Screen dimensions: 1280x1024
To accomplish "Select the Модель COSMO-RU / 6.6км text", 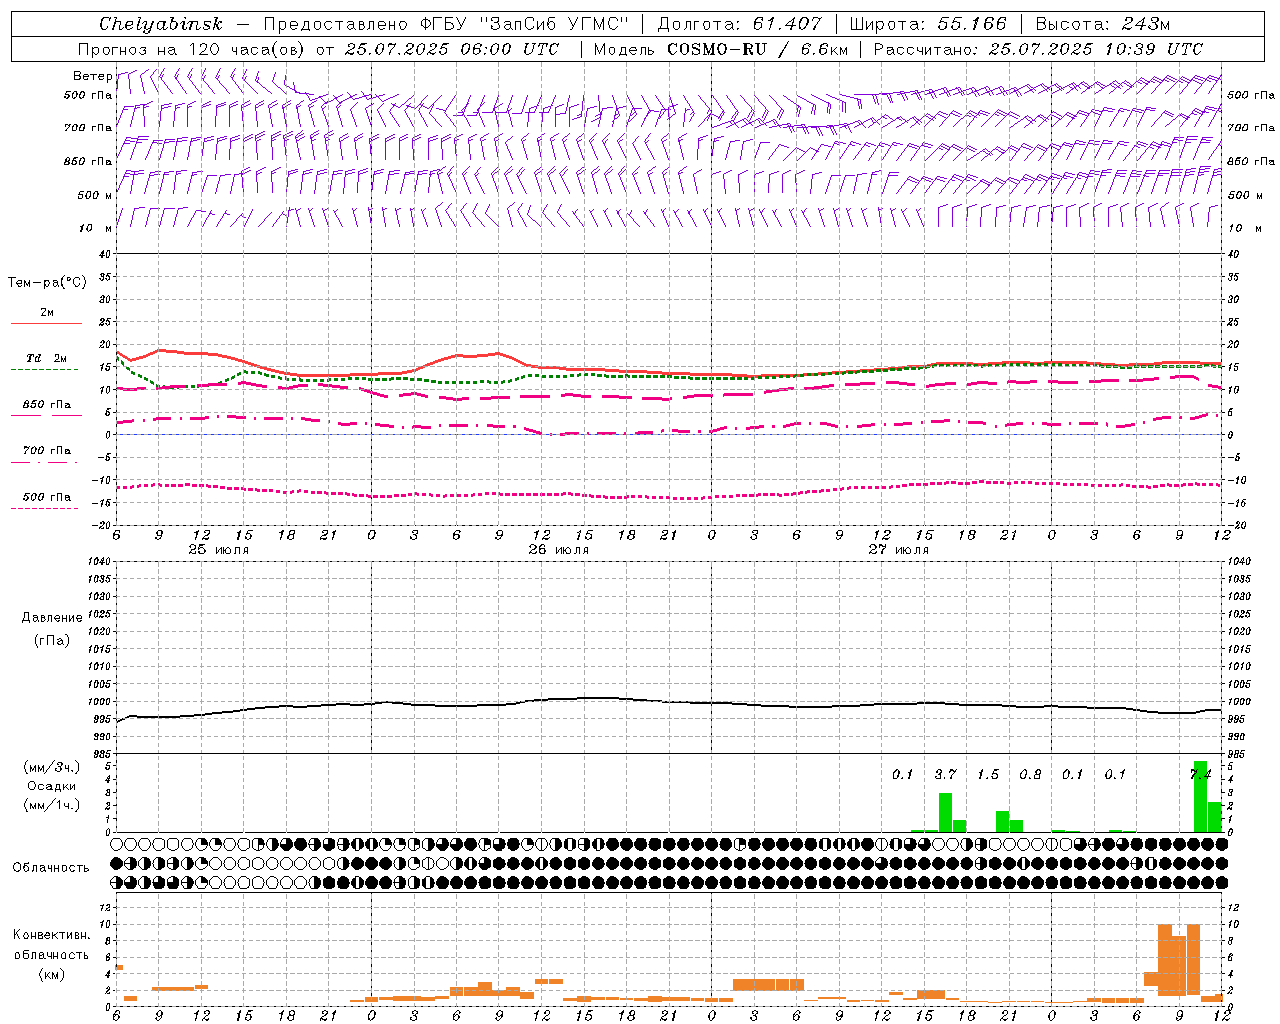I will [x=721, y=49].
